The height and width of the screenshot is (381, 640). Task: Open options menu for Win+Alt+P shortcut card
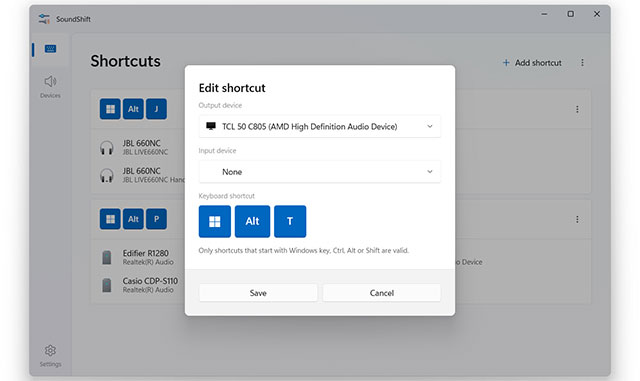577,219
